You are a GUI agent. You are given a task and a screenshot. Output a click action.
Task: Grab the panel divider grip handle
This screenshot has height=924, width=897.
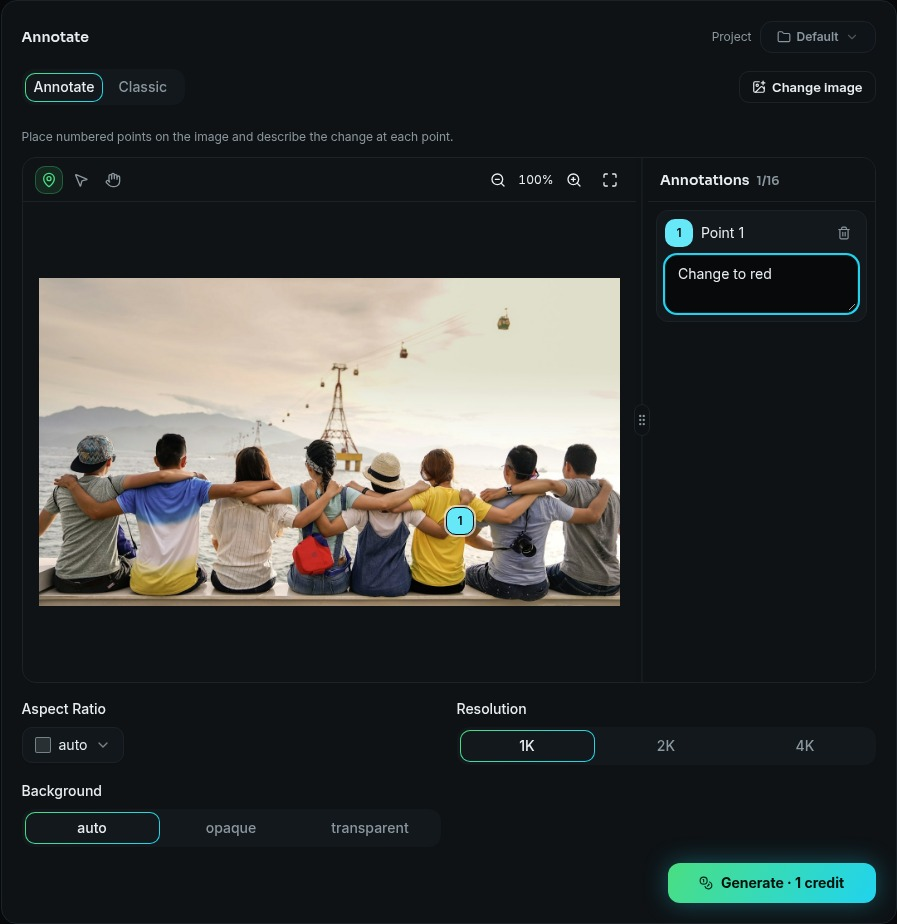642,420
